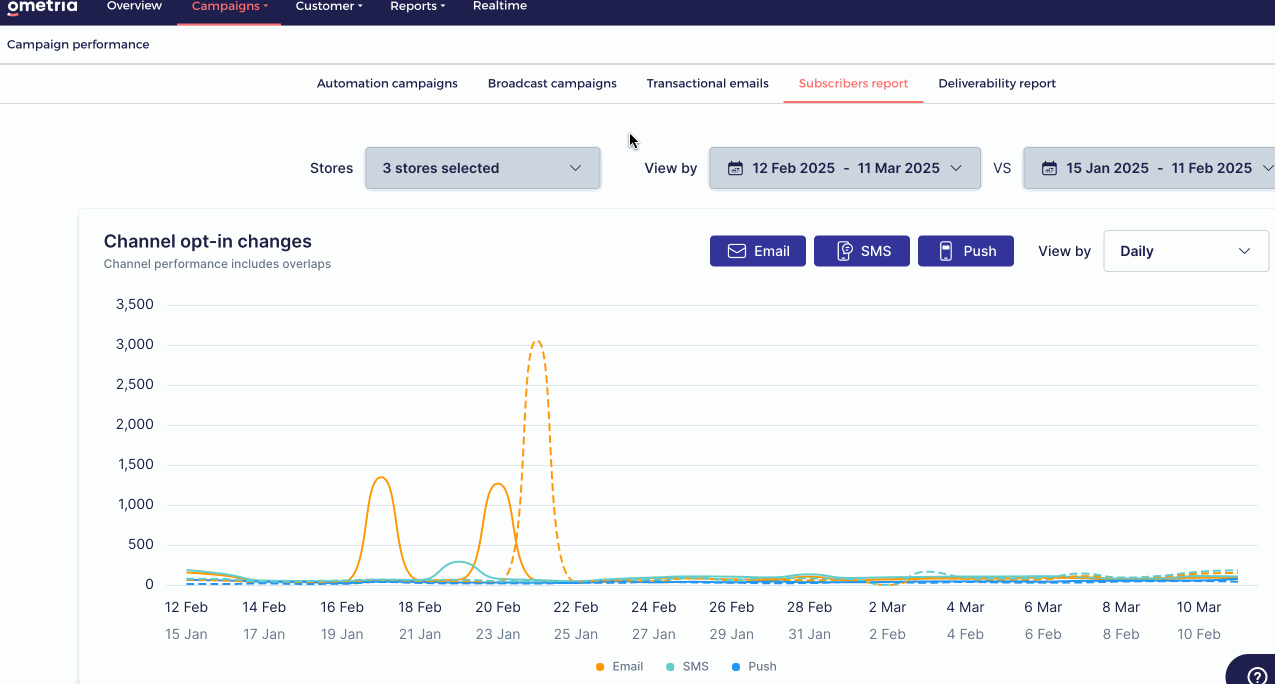Open the 12 Feb 2025 - 11 Mar 2025 date picker
This screenshot has height=684, width=1275.
[845, 168]
